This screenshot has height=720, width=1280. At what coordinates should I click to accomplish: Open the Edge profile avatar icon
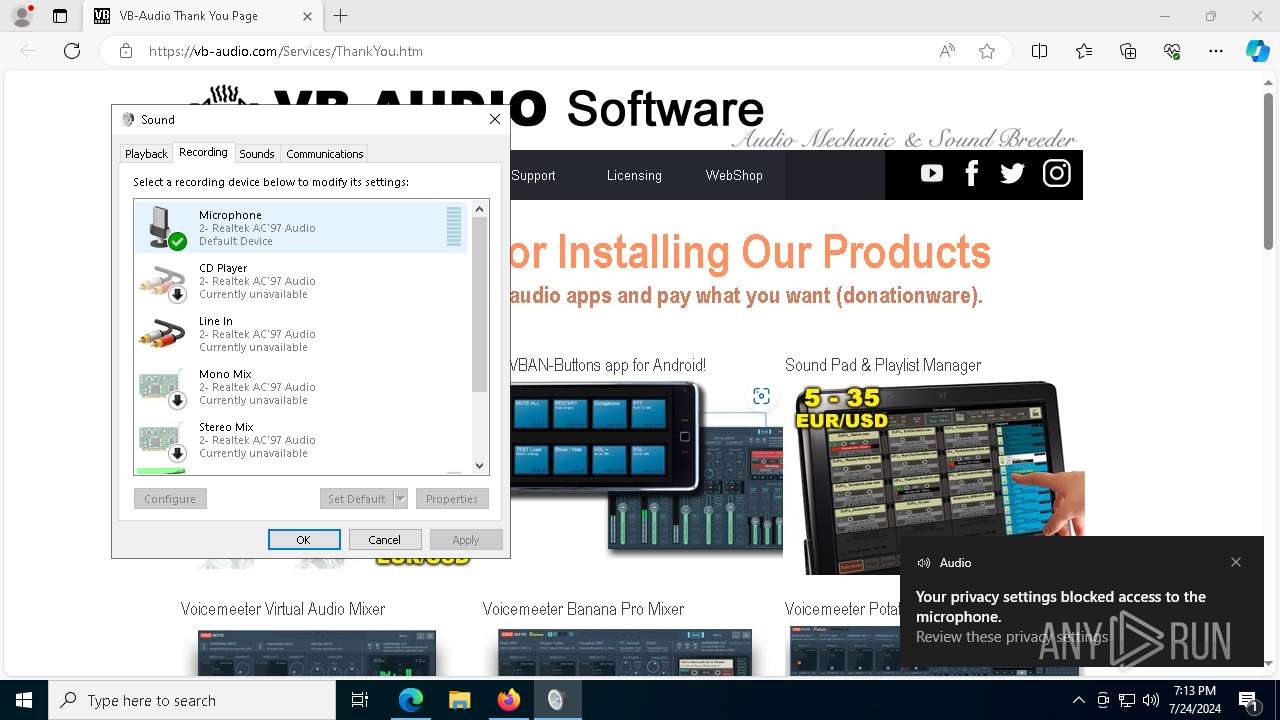pyautogui.click(x=21, y=16)
